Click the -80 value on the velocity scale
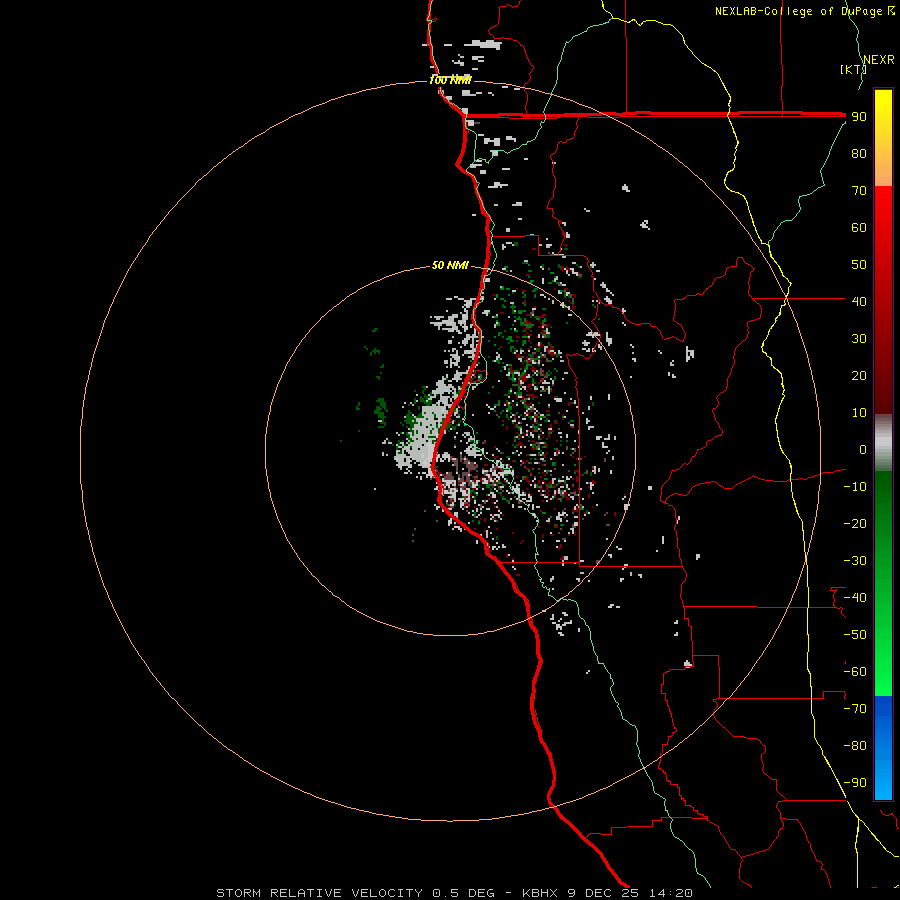900x900 pixels. (x=855, y=746)
